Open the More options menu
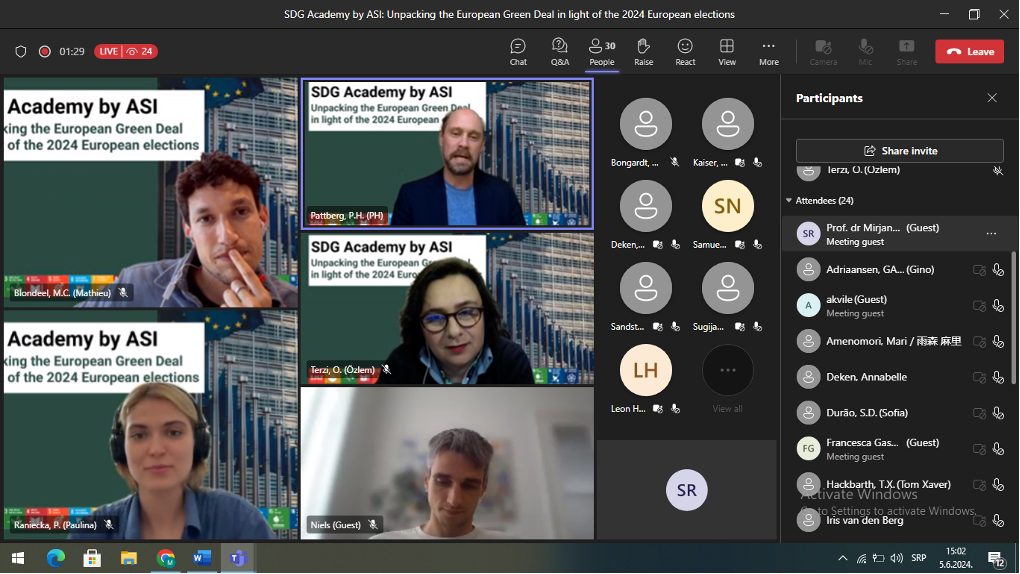Viewport: 1020px width, 574px height. coord(768,51)
